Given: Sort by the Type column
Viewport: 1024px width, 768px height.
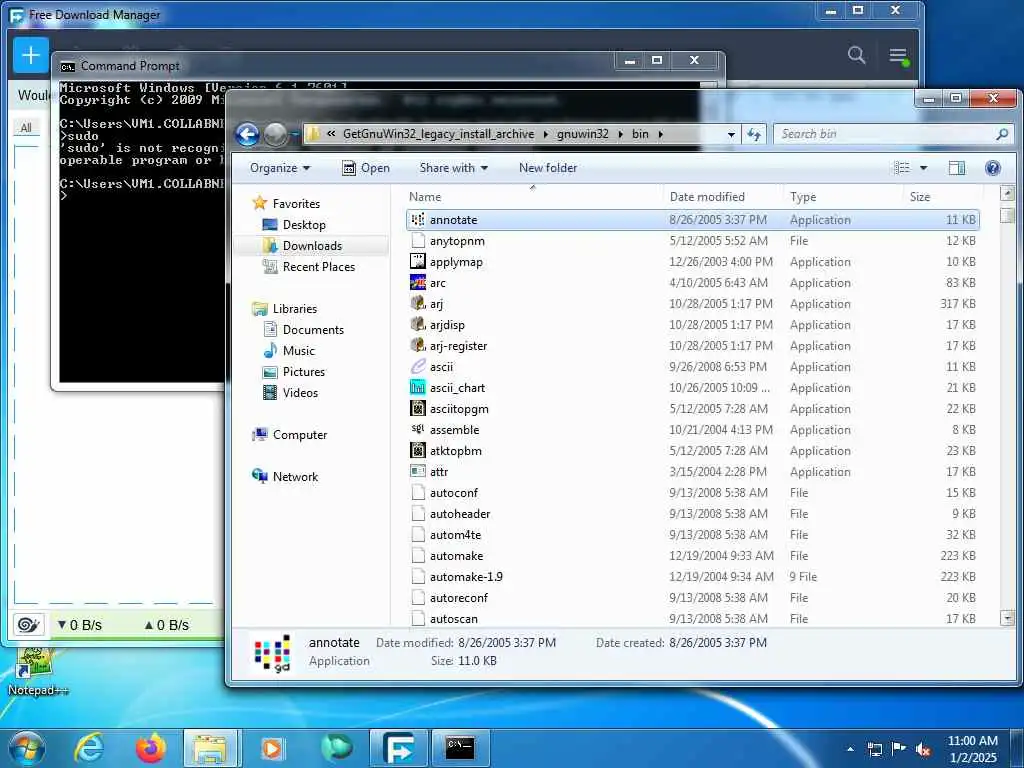Looking at the screenshot, I should pos(803,197).
